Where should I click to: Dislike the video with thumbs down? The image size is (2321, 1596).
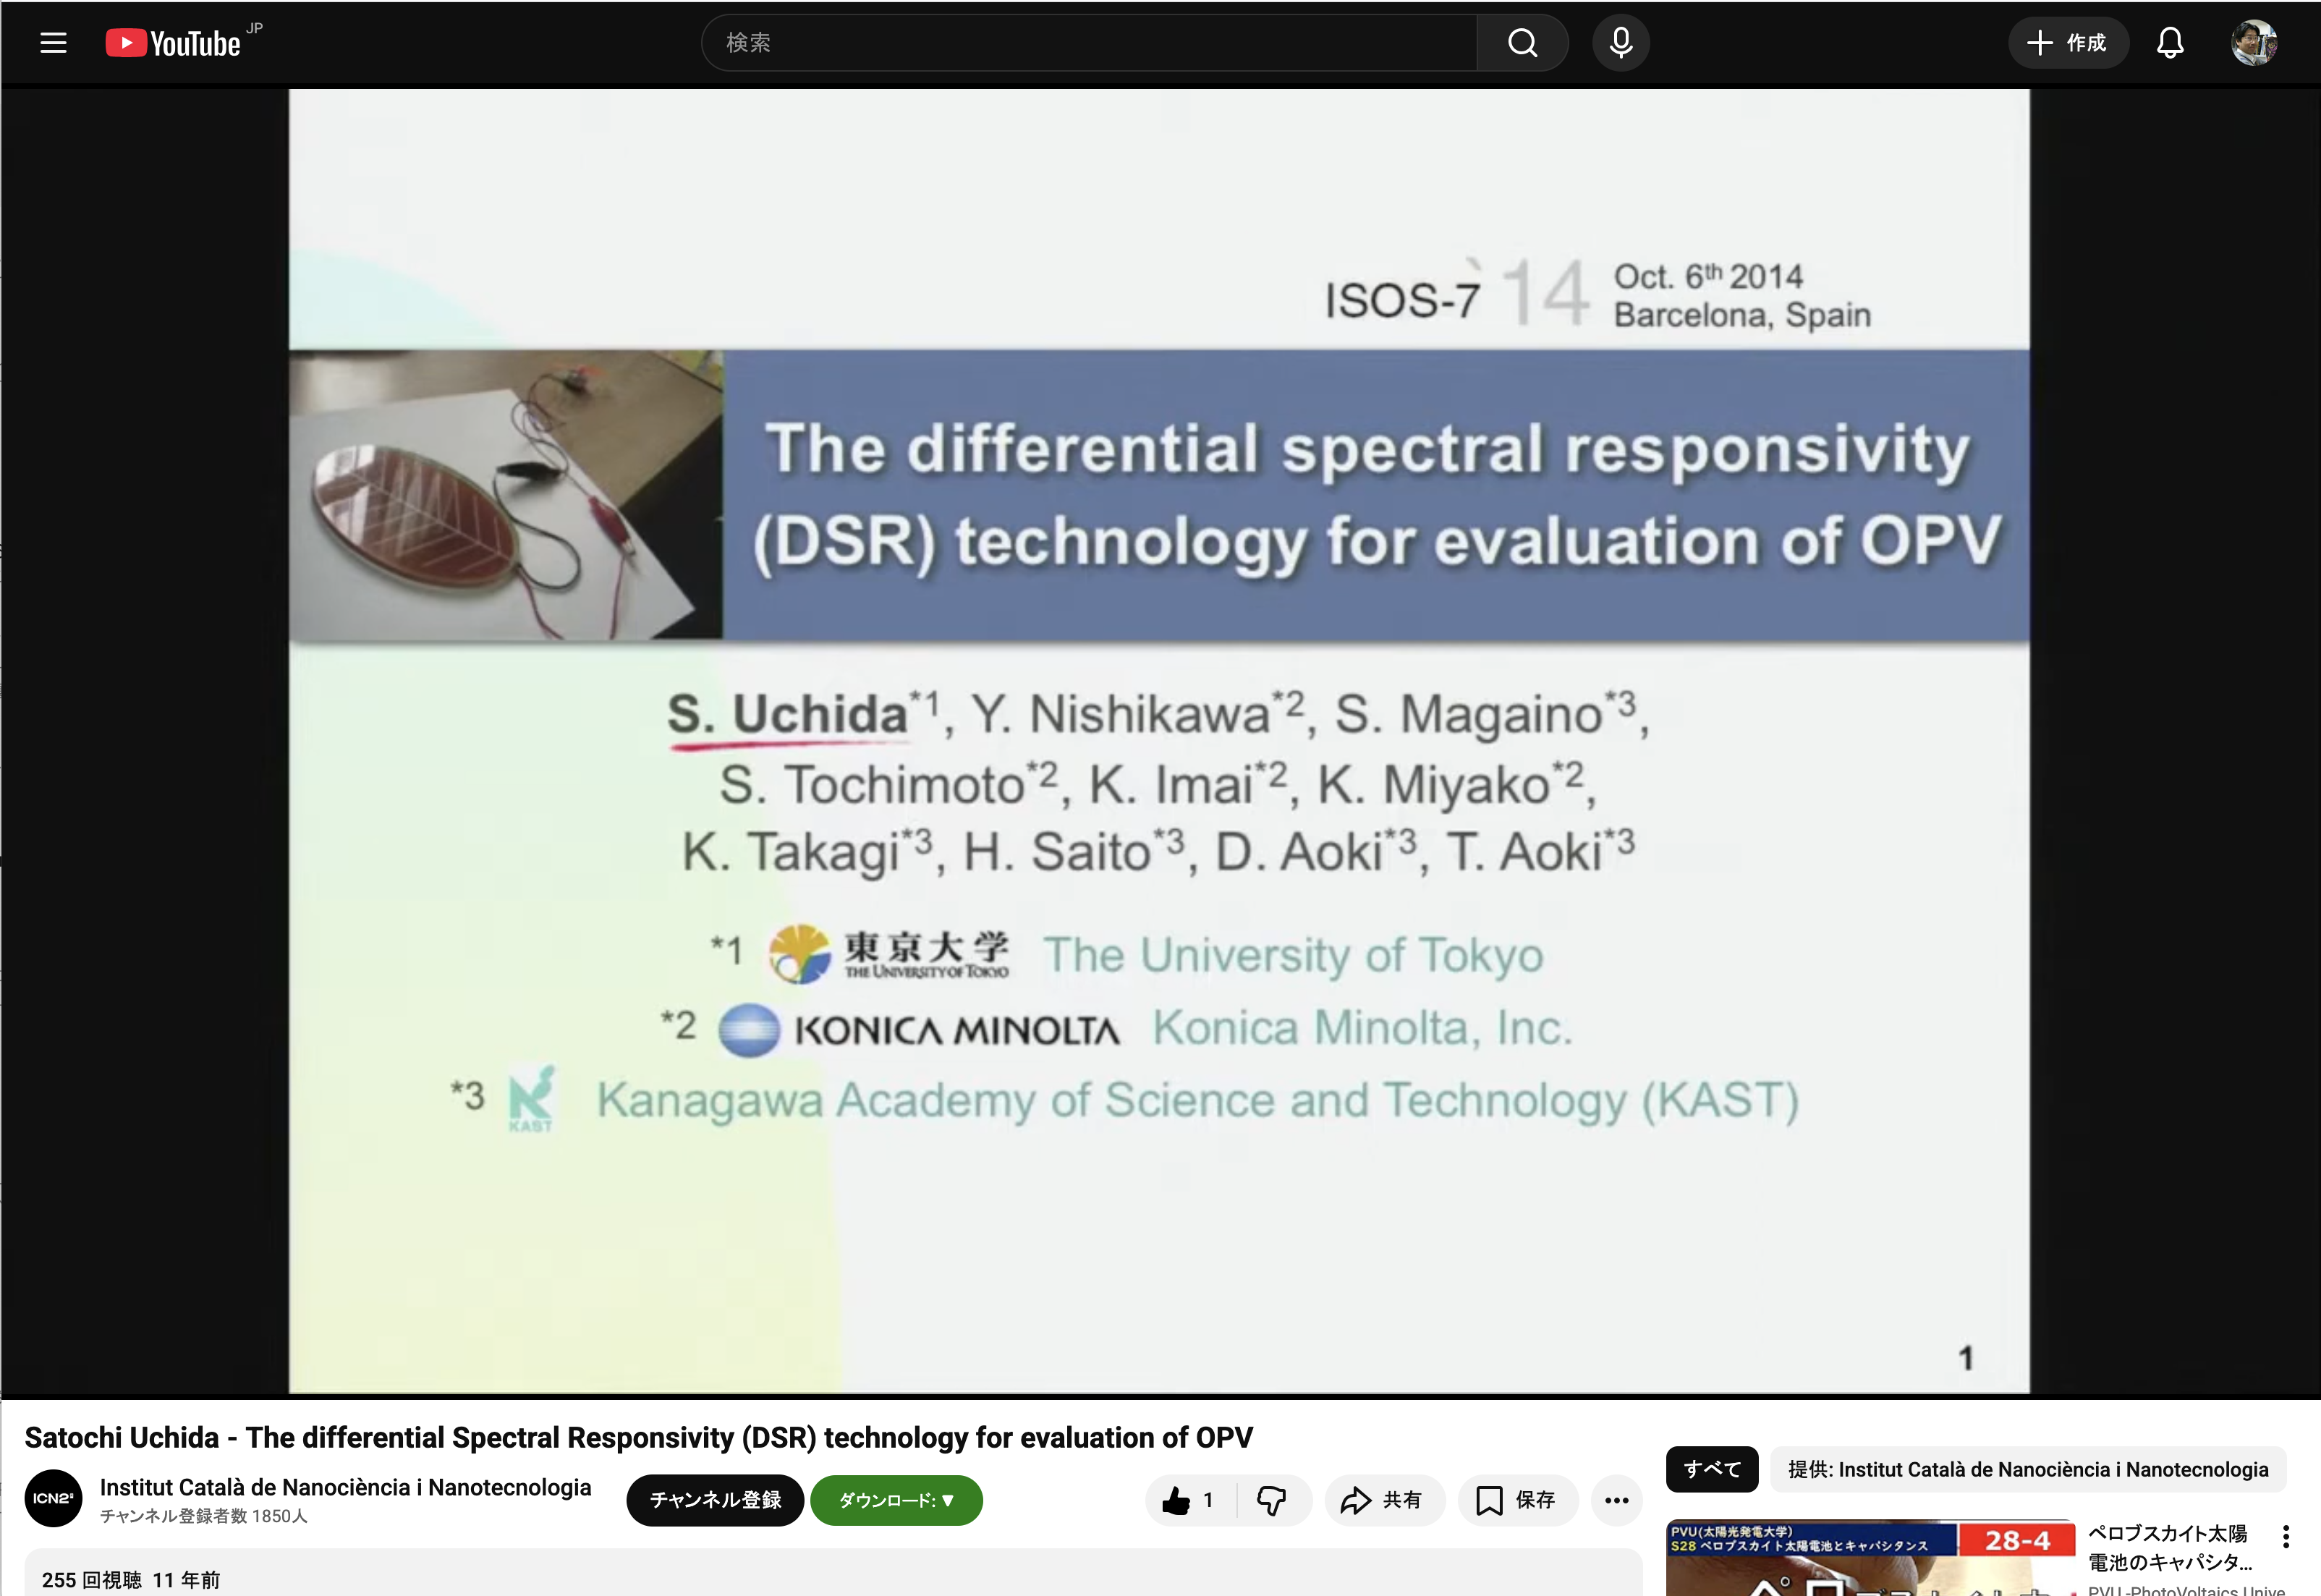tap(1272, 1500)
